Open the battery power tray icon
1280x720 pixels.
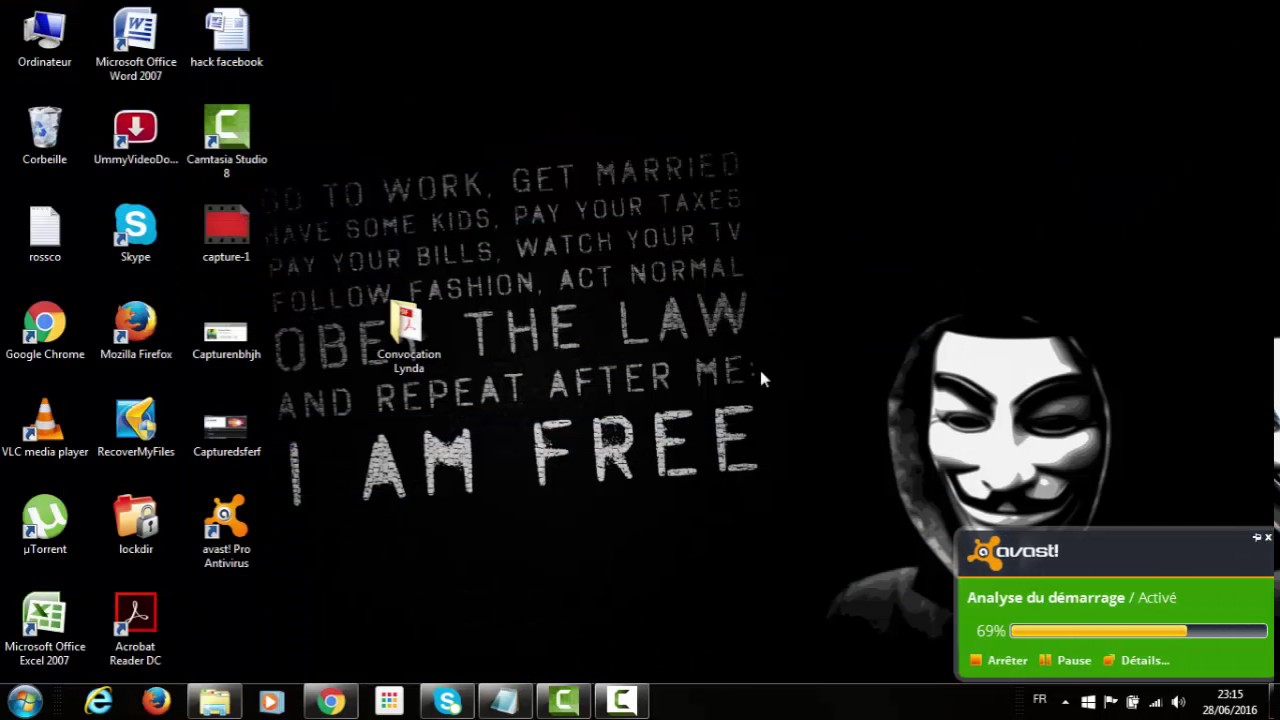point(1132,702)
